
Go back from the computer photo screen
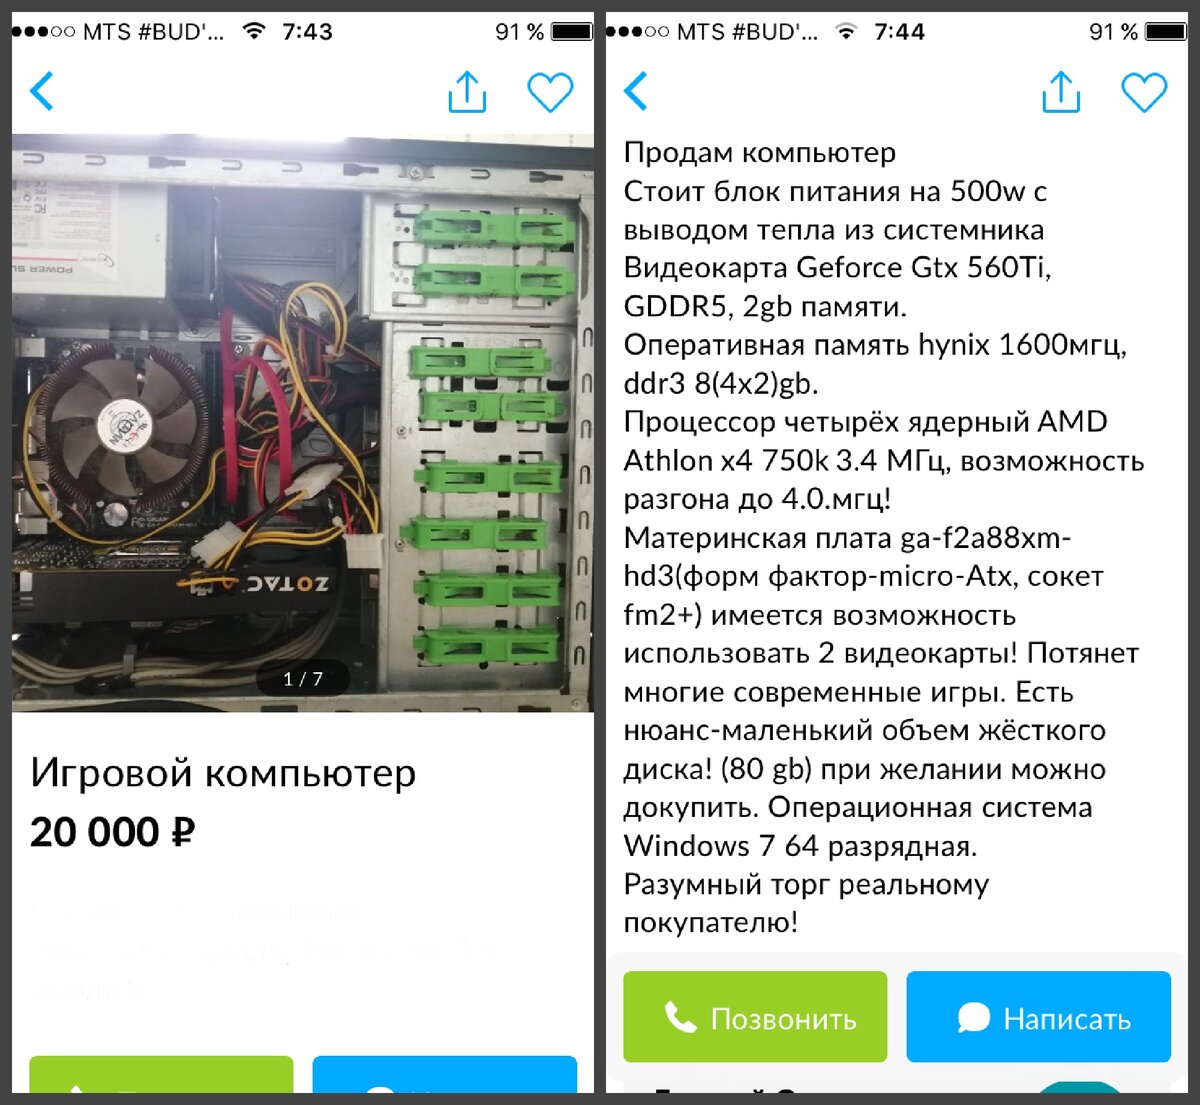(x=42, y=92)
